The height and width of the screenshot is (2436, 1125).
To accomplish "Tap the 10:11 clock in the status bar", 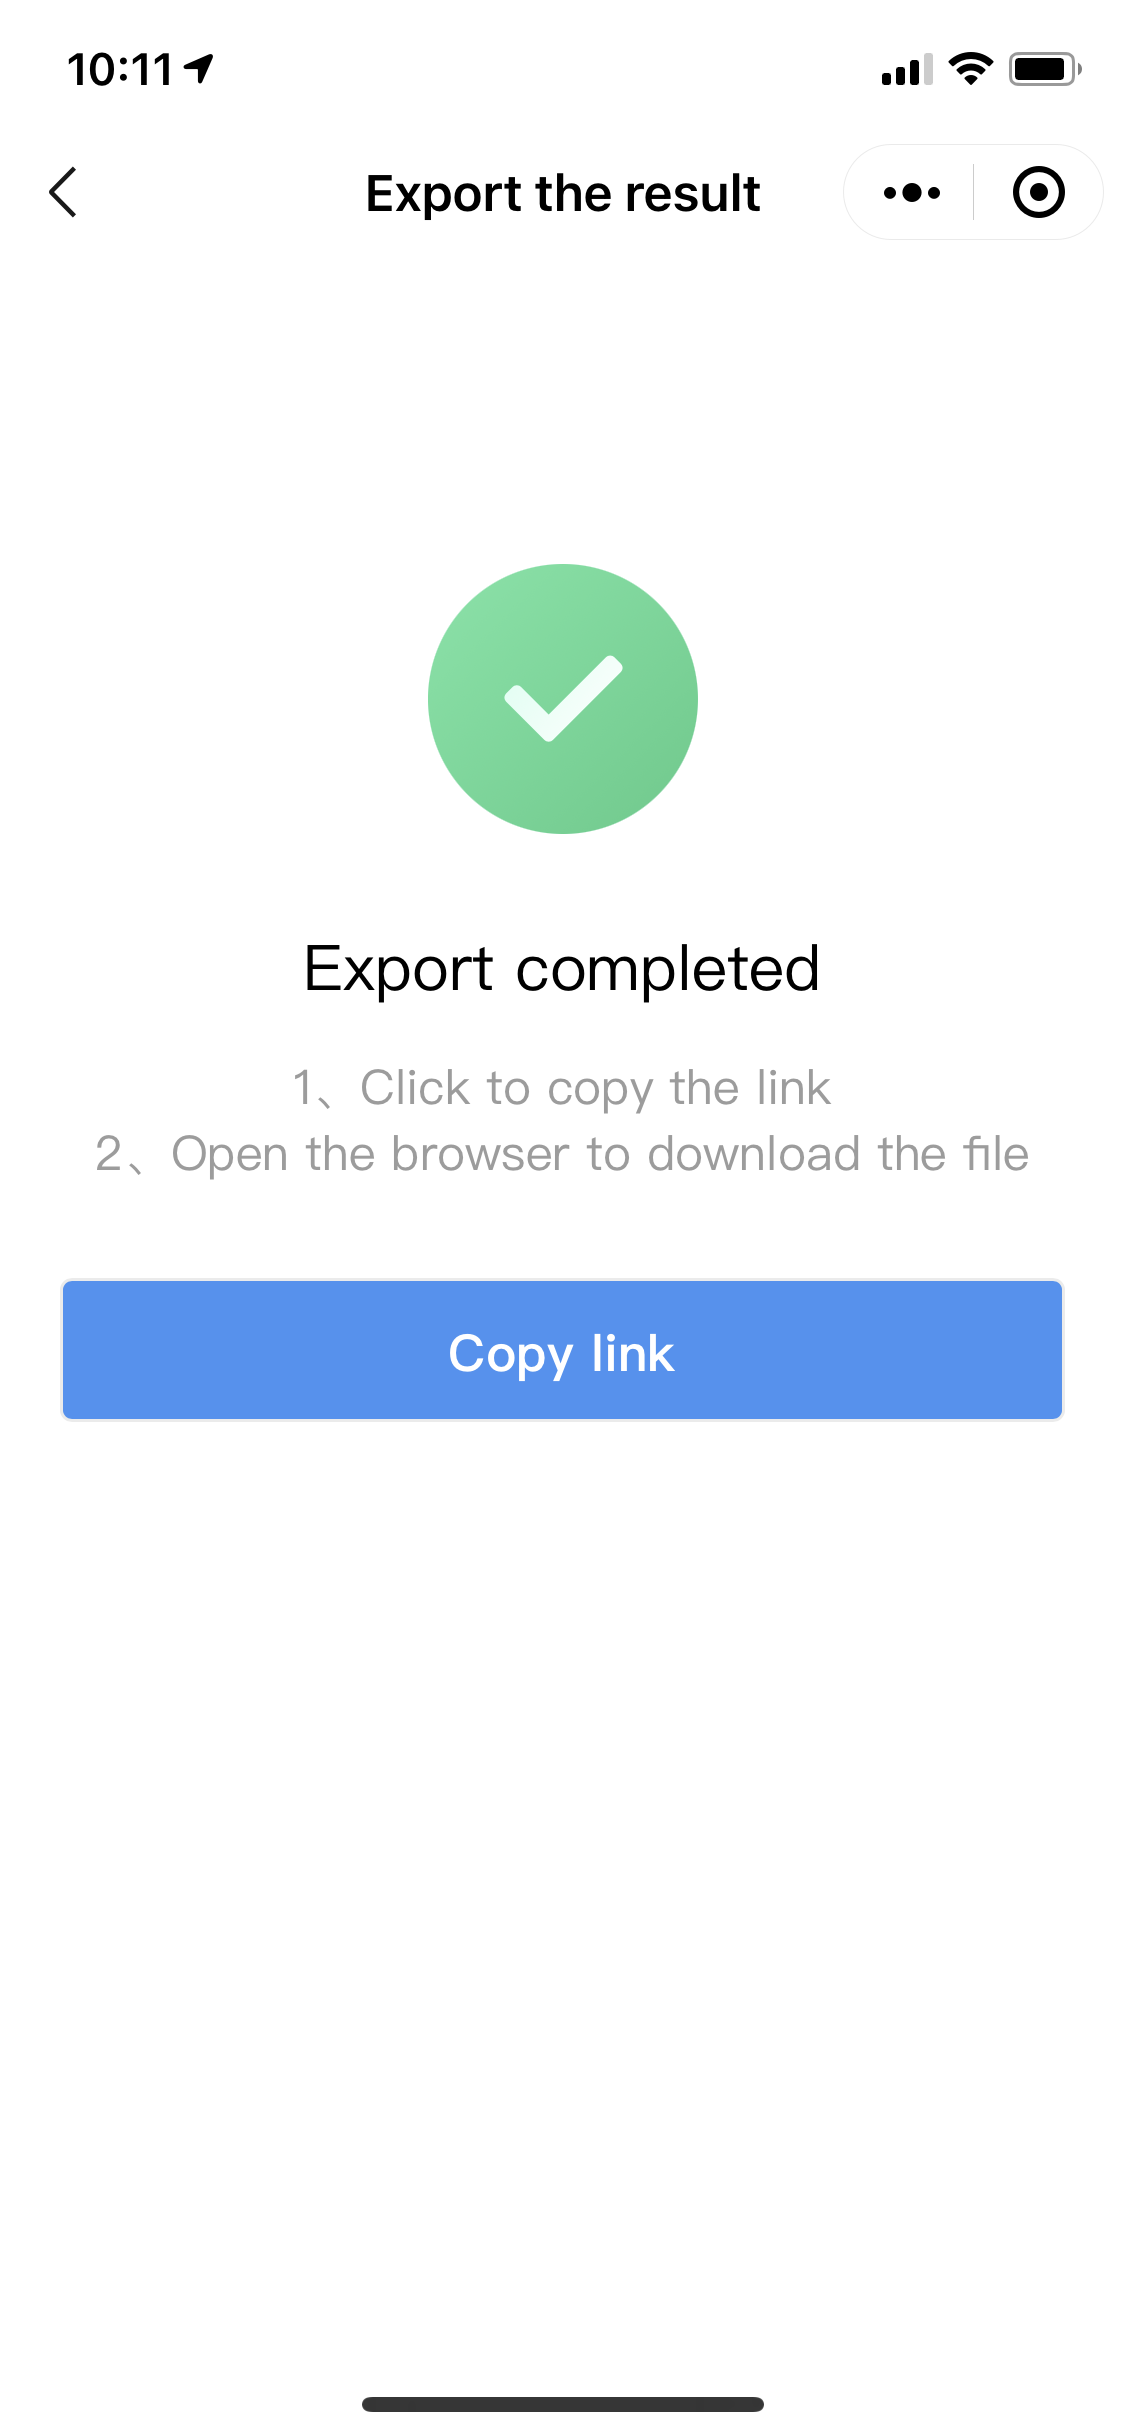I will 120,70.
